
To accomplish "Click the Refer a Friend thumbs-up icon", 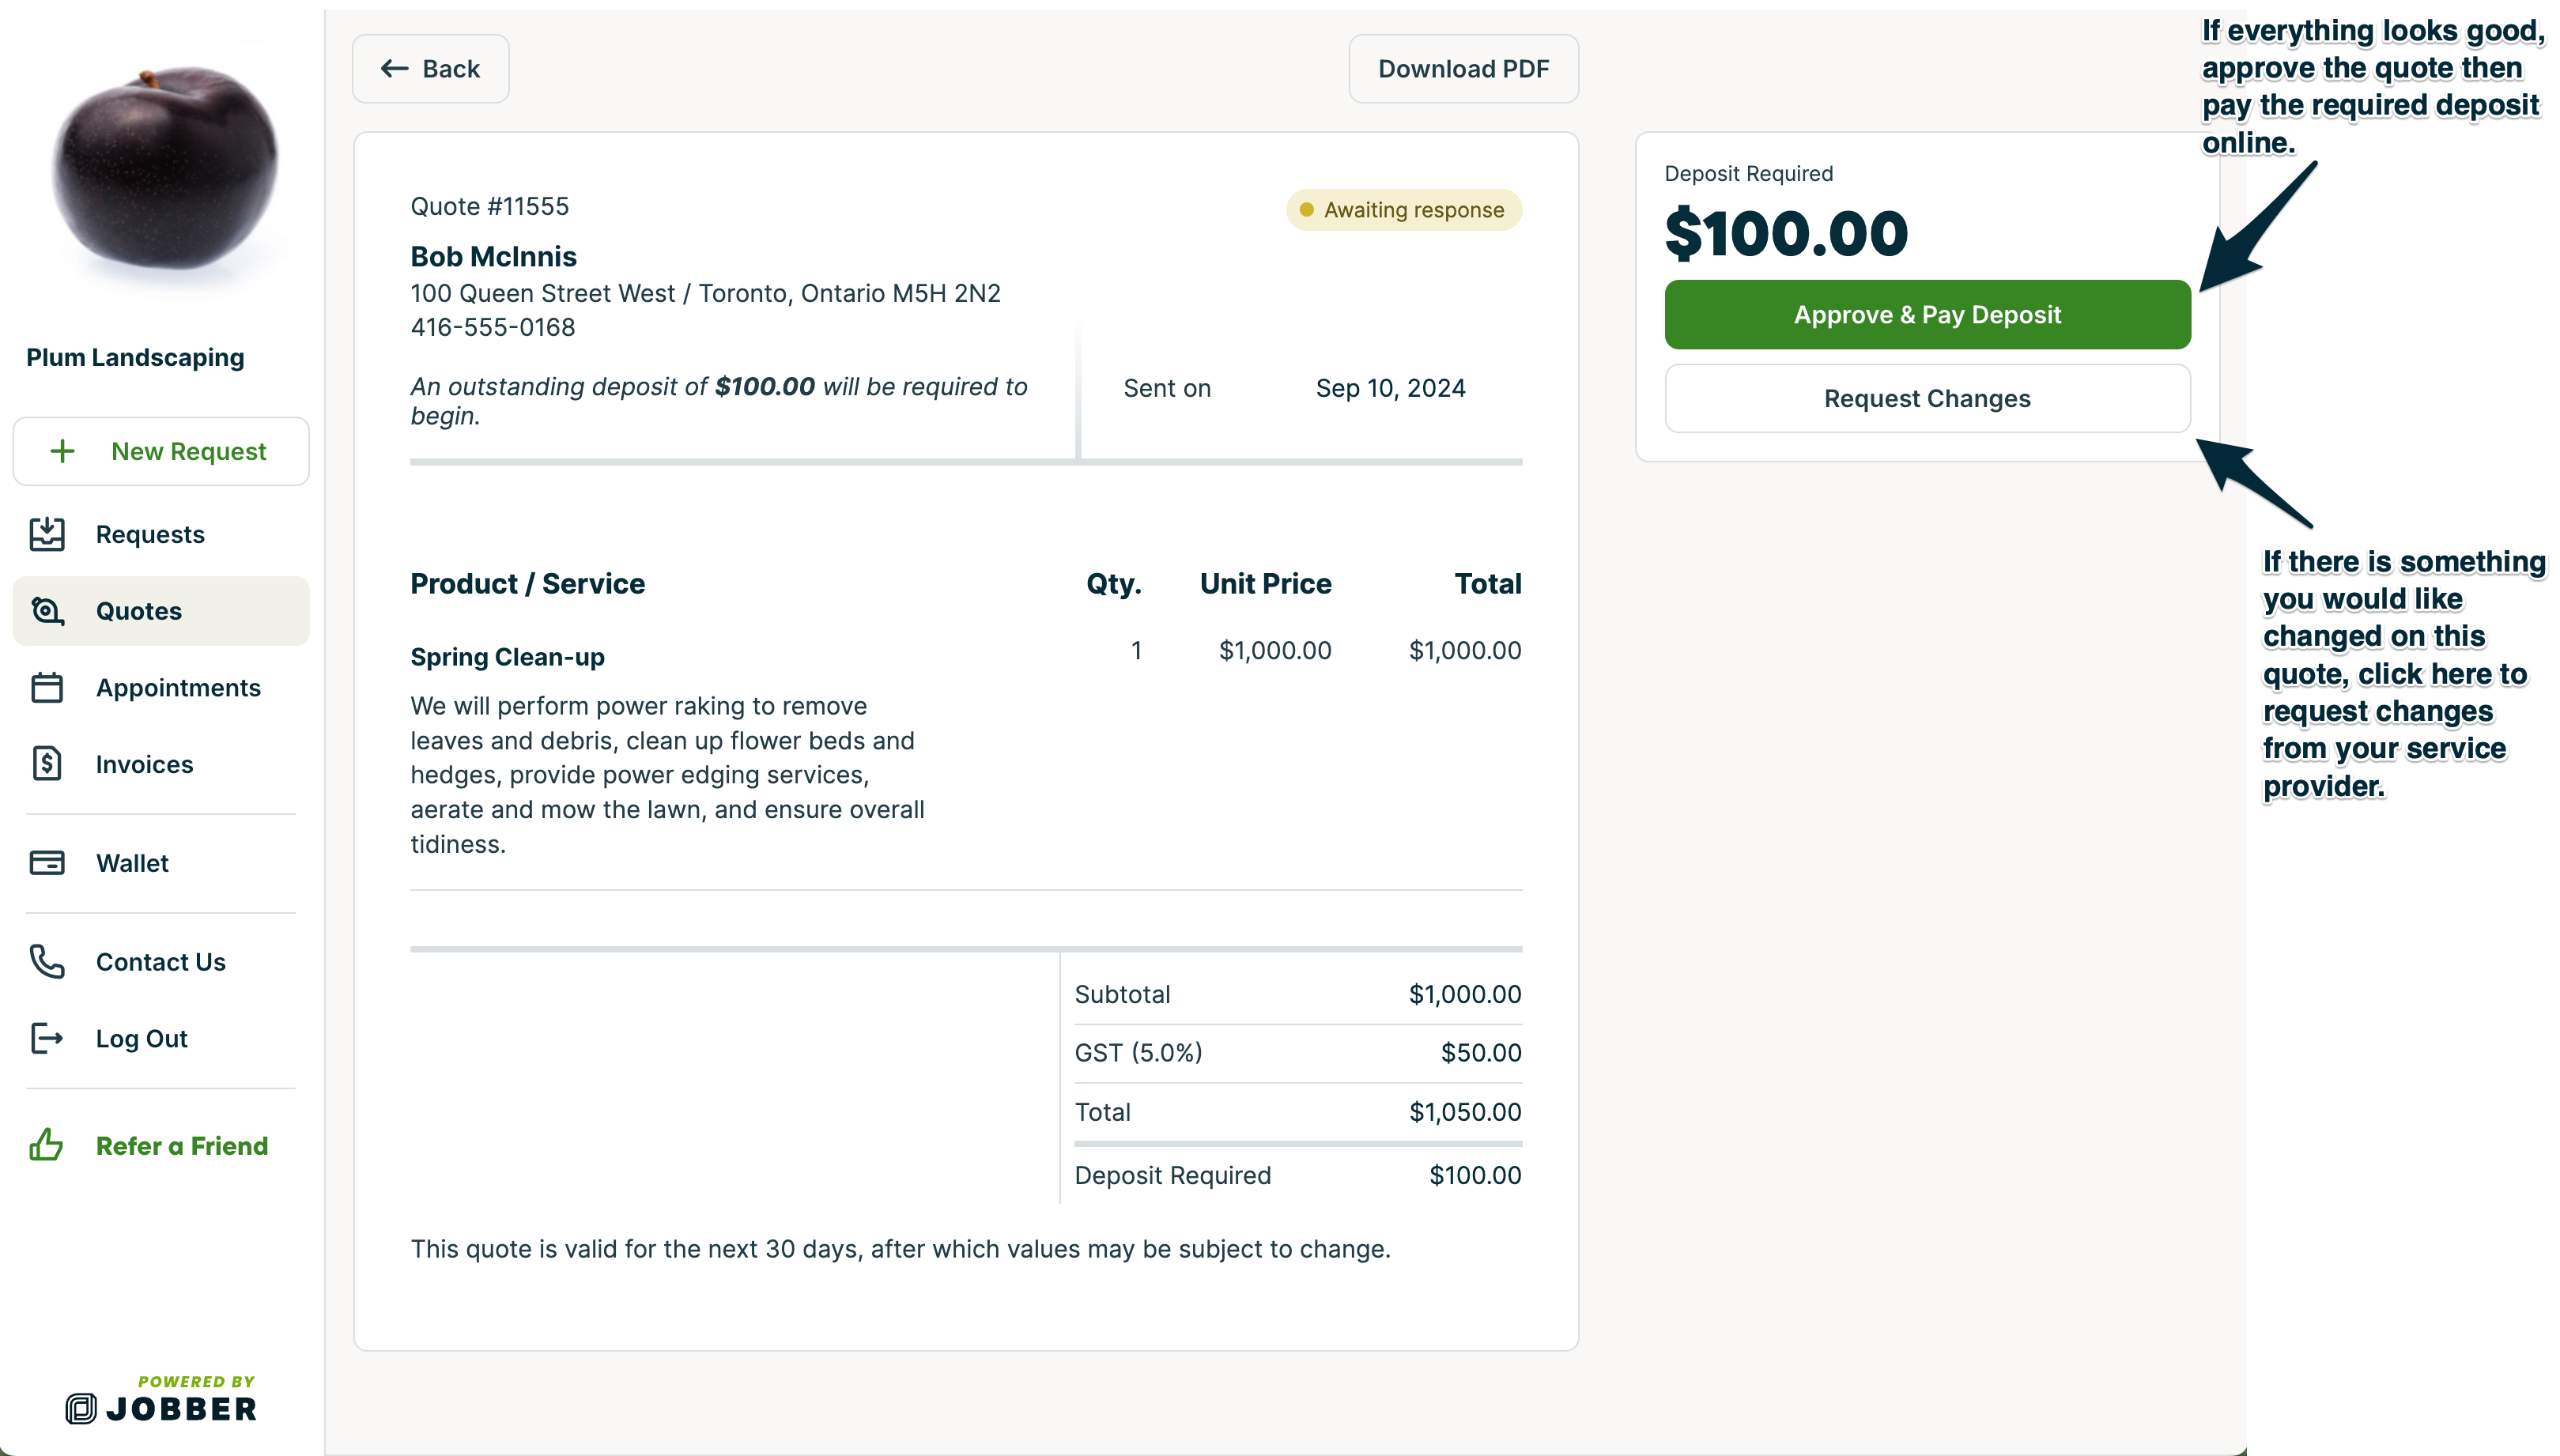I will pos(47,1145).
